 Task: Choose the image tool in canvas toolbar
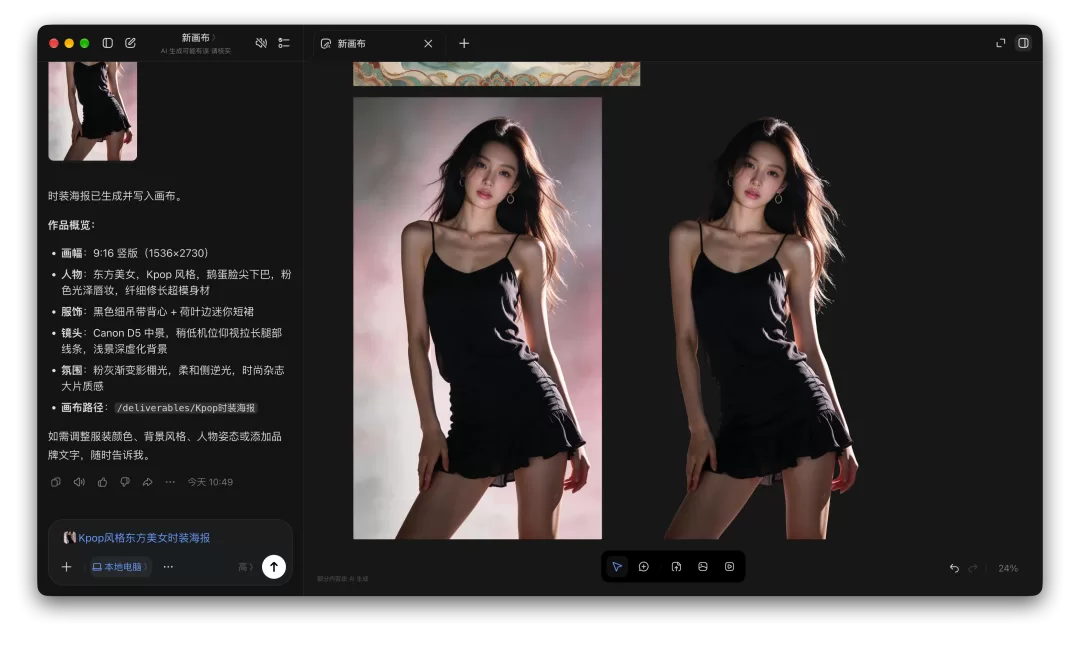(x=703, y=567)
